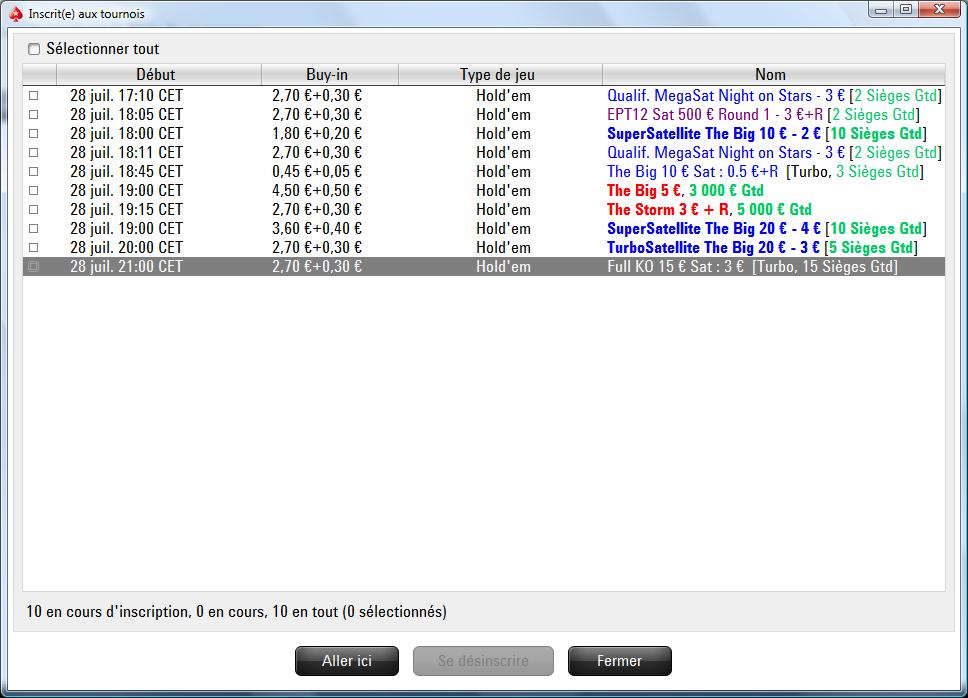Click Hold'em in the 21:00 CET row
968x698 pixels.
503,267
